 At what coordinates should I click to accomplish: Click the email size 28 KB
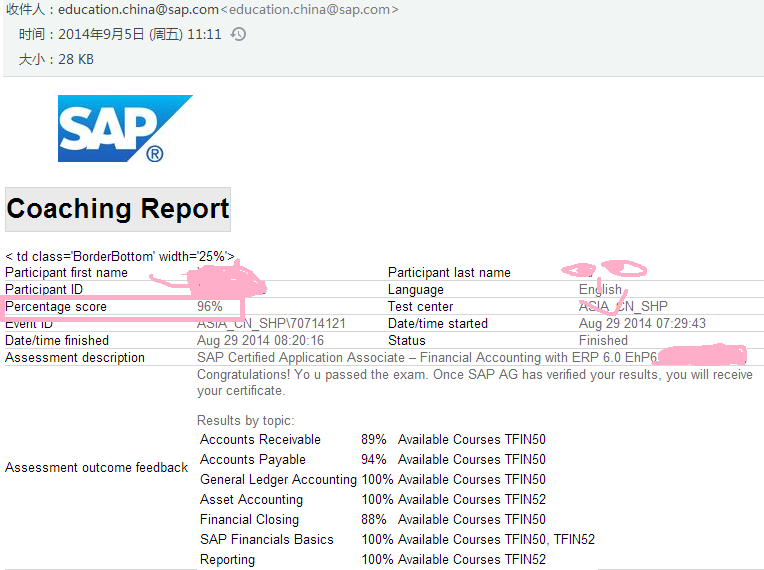[76, 59]
